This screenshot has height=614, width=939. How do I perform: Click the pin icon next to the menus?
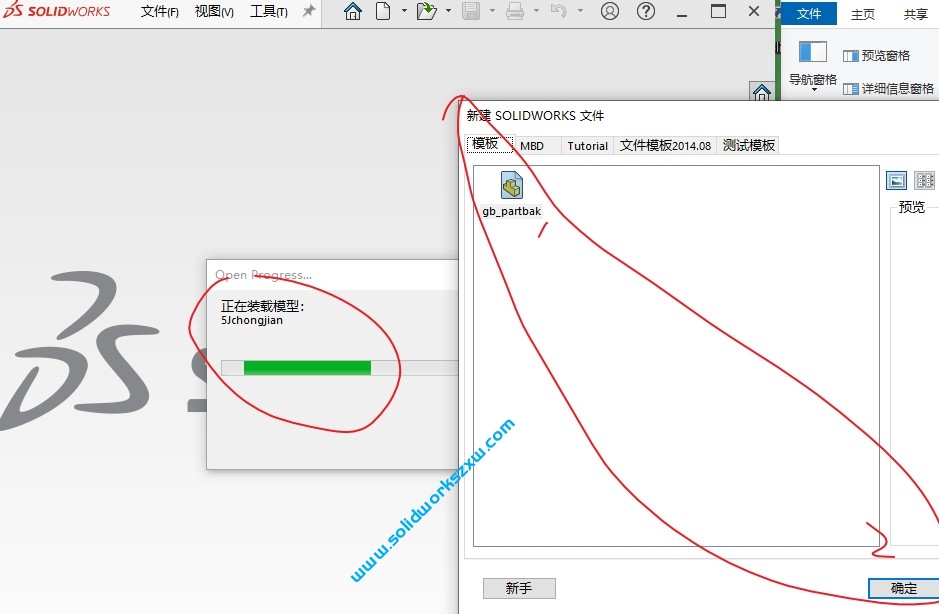(x=307, y=12)
